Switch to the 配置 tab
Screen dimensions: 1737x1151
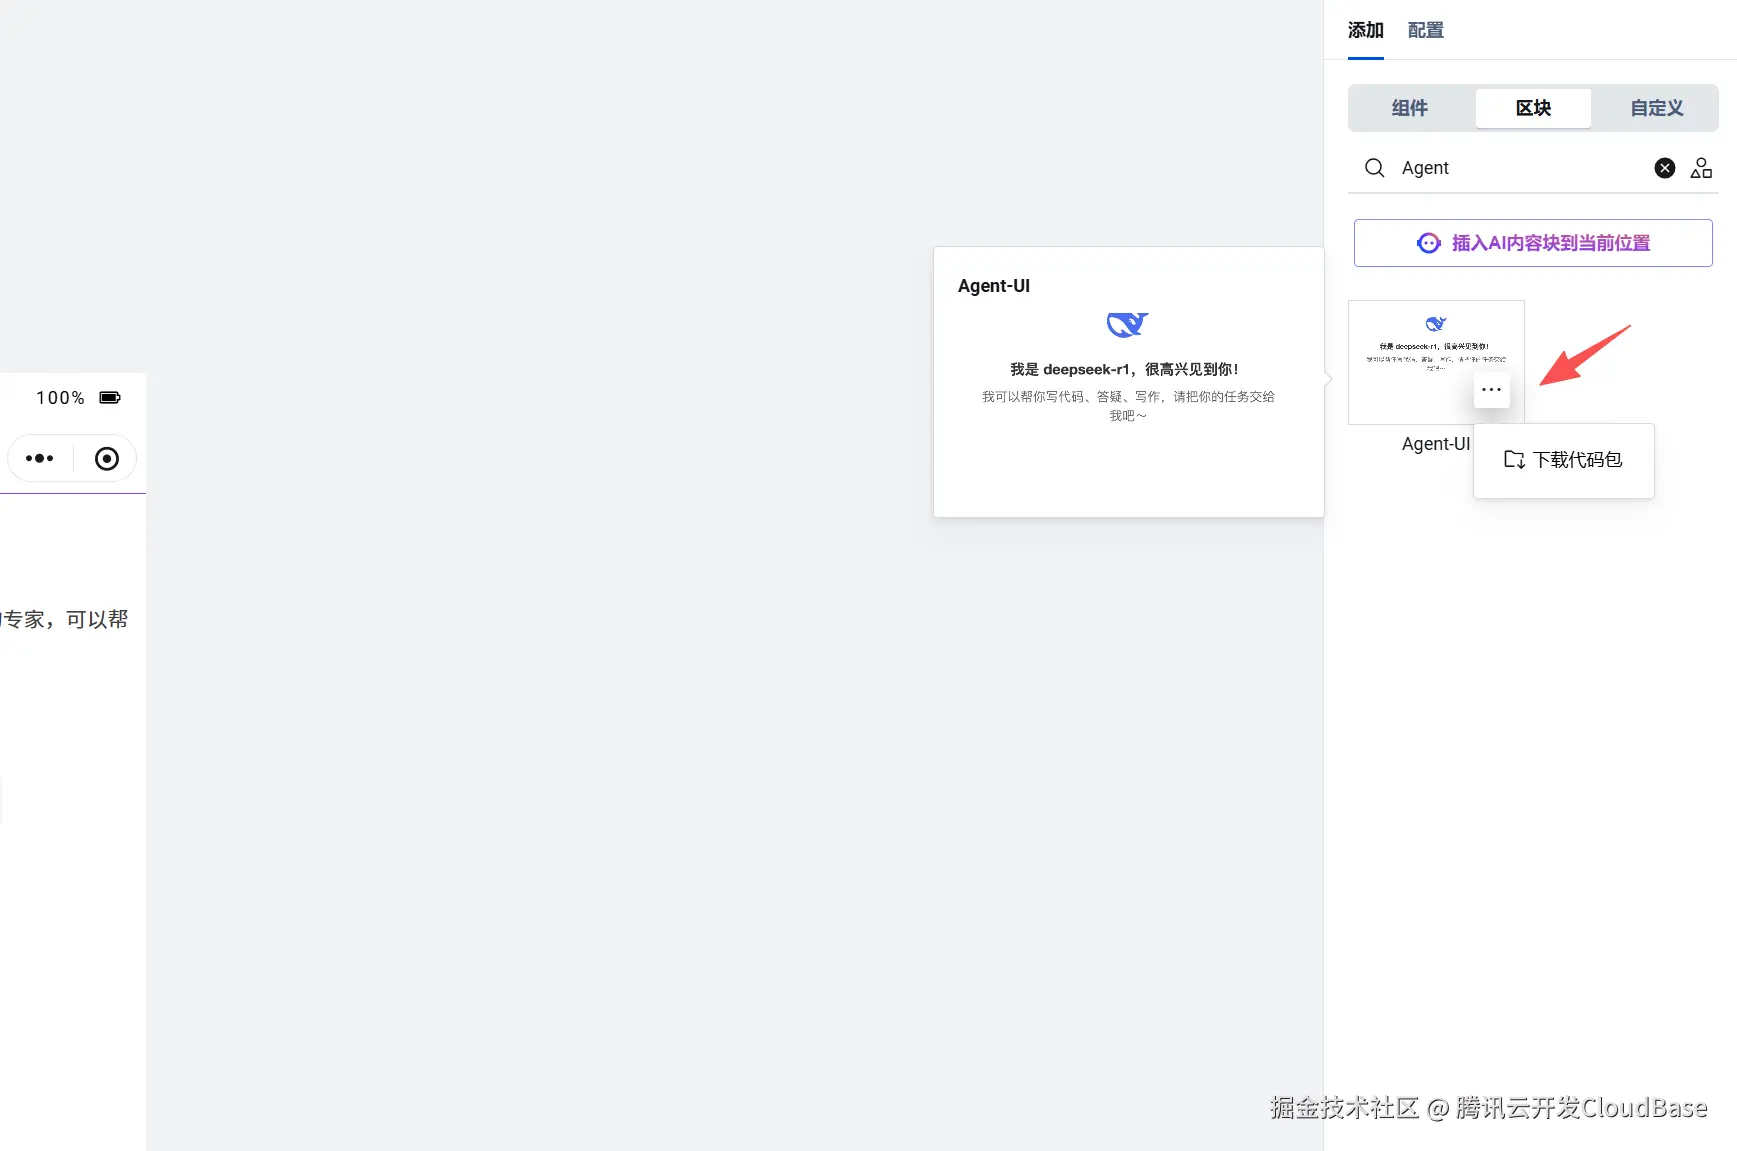tap(1425, 31)
